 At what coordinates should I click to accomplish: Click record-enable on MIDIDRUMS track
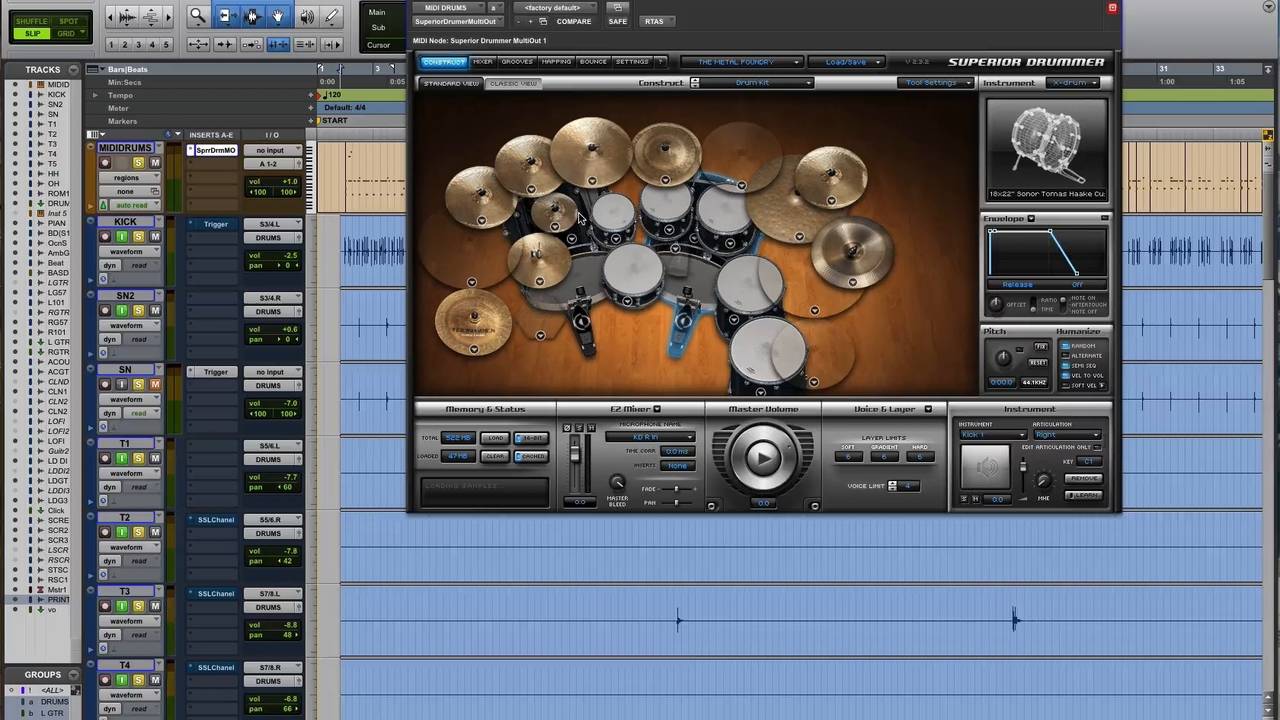coord(105,163)
